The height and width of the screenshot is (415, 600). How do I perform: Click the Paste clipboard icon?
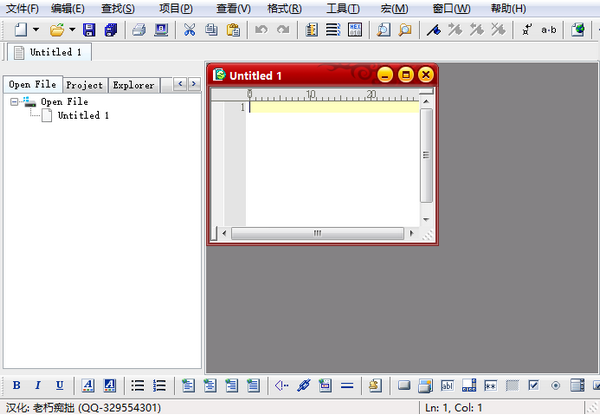[x=232, y=30]
